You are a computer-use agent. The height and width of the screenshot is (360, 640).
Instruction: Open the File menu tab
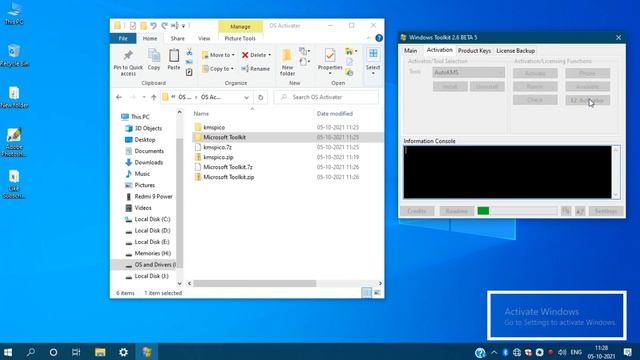(x=123, y=38)
